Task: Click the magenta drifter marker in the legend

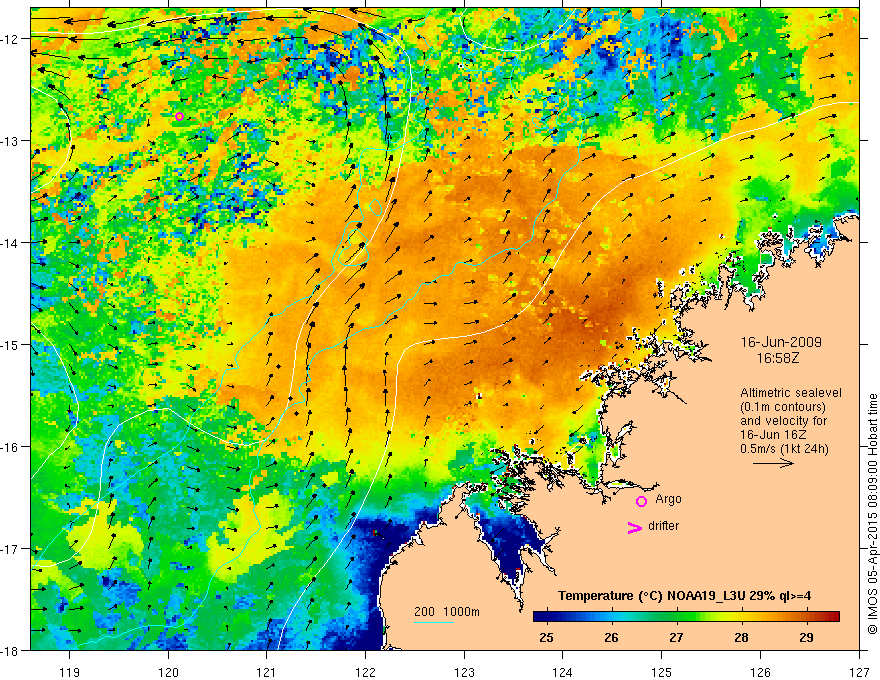Action: (634, 527)
